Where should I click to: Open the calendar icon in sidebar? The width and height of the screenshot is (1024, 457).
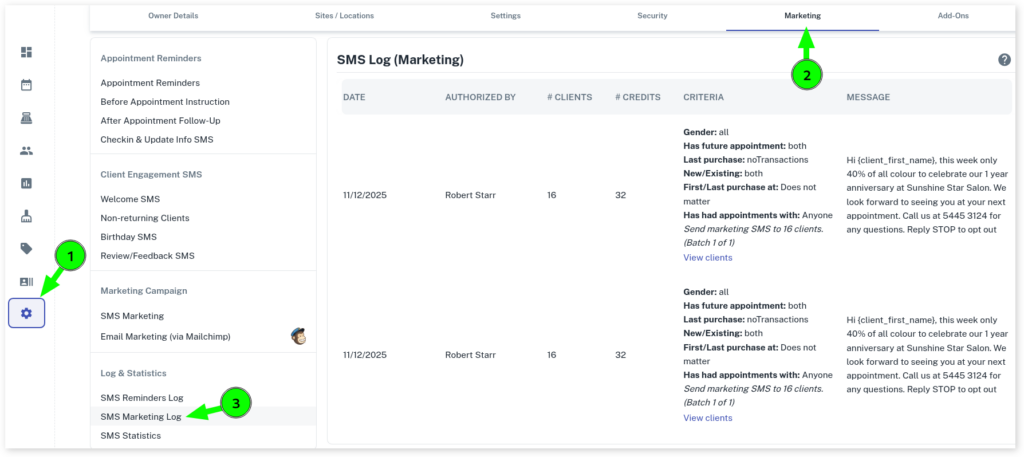[x=26, y=85]
